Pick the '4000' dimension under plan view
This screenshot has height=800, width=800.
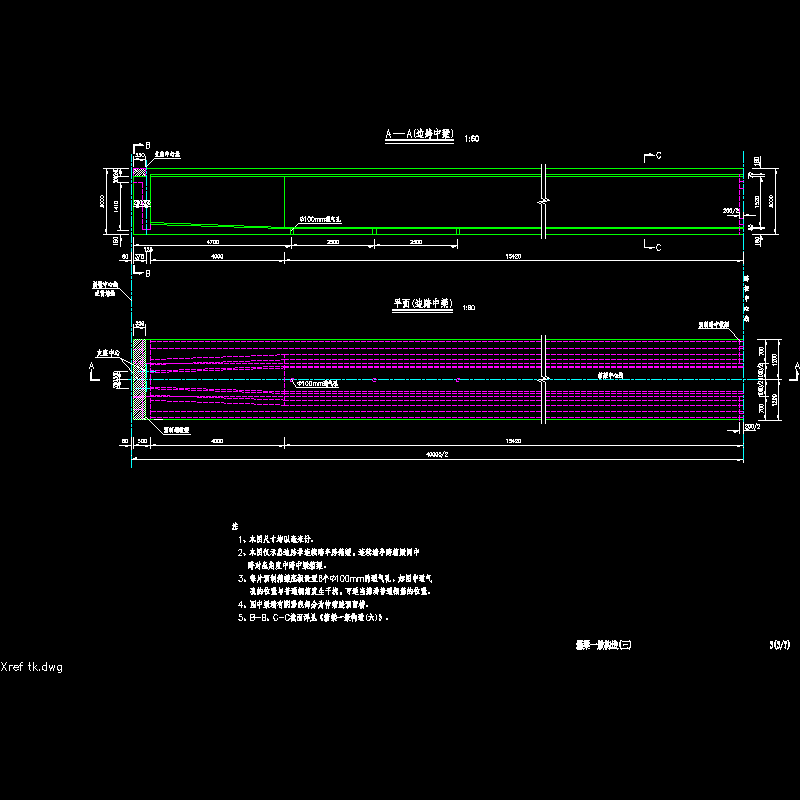[217, 441]
